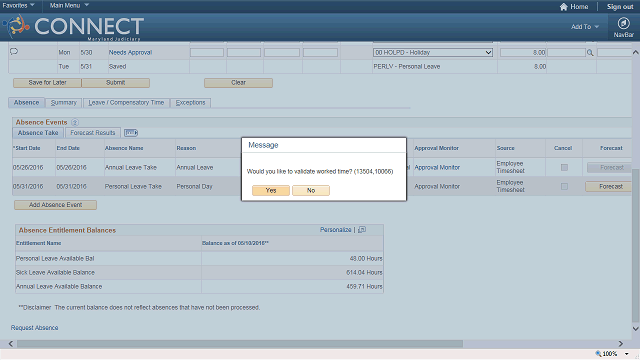Image resolution: width=640 pixels, height=360 pixels.
Task: Open Approval Monitor link for 05/26/2016
Action: (x=437, y=167)
